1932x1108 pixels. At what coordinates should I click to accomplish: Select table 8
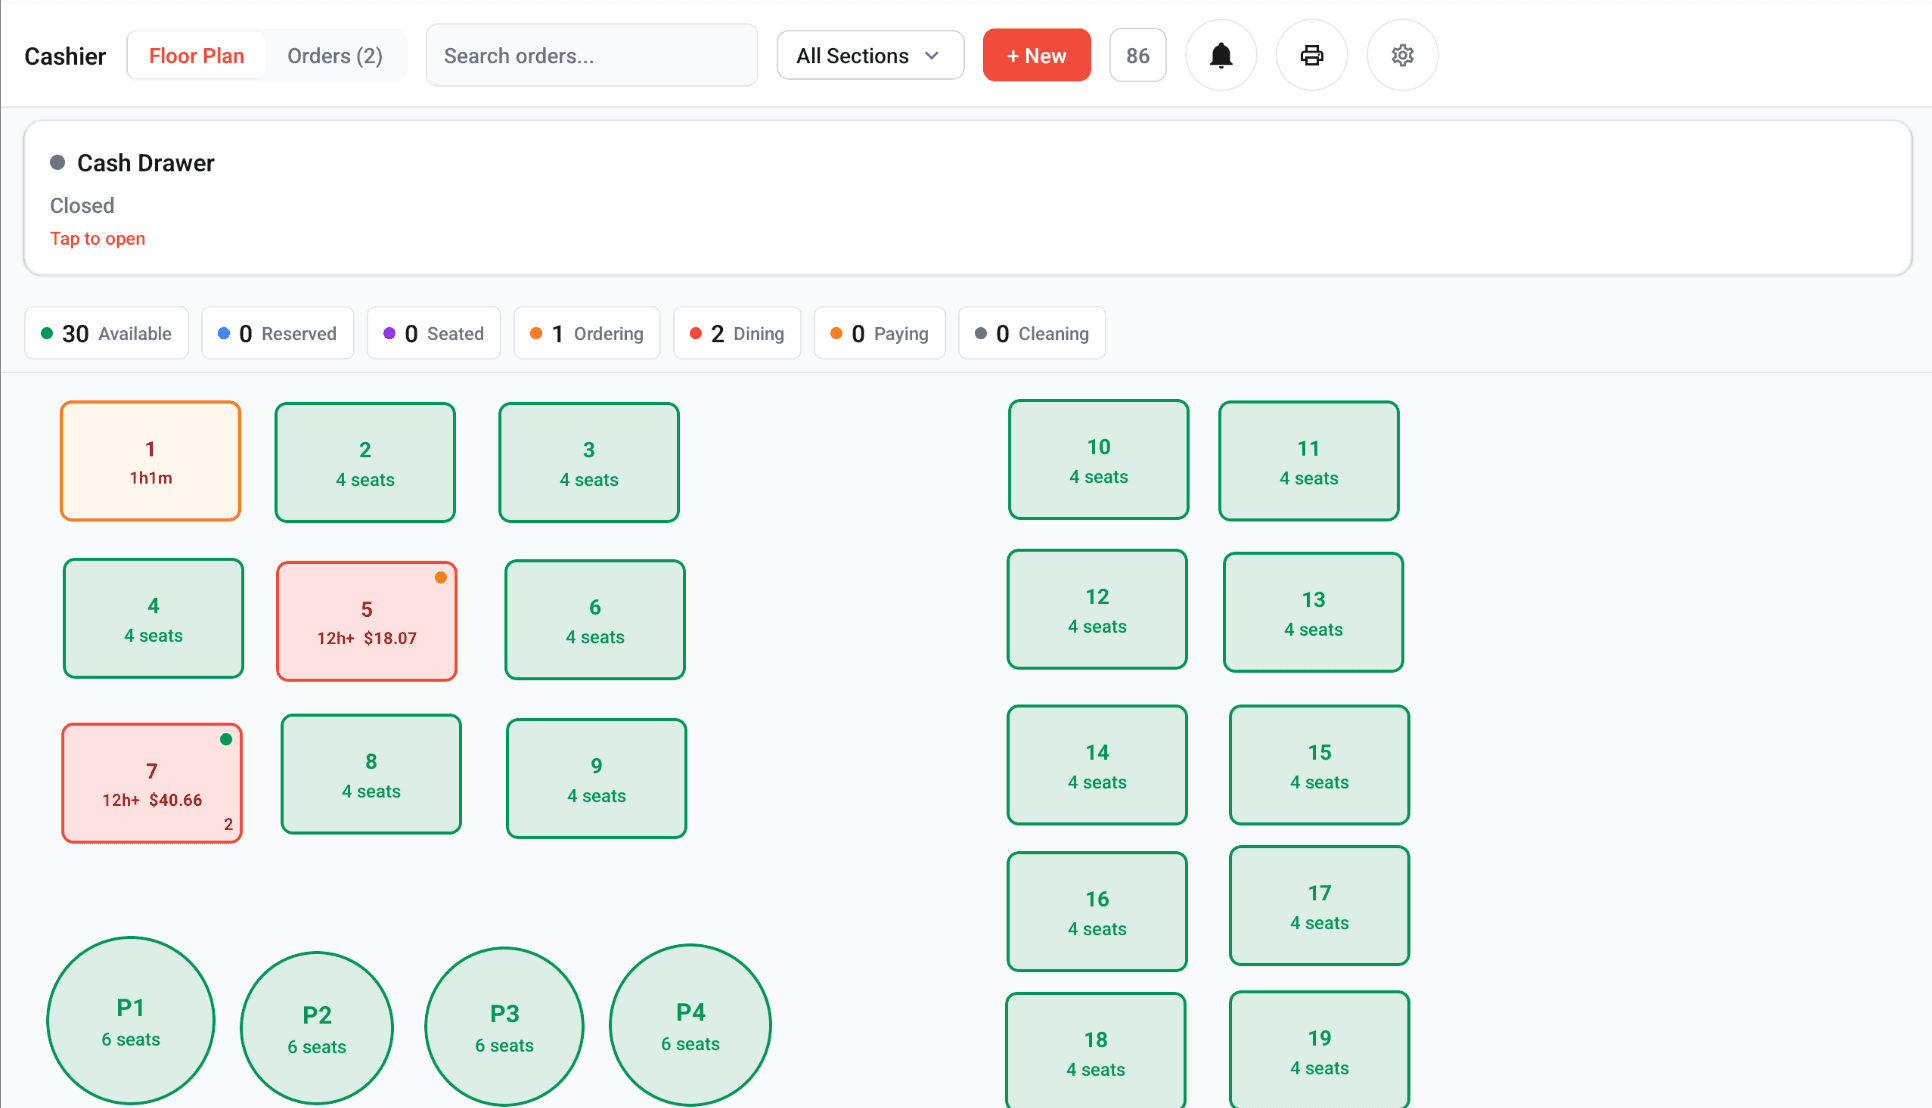pos(371,774)
